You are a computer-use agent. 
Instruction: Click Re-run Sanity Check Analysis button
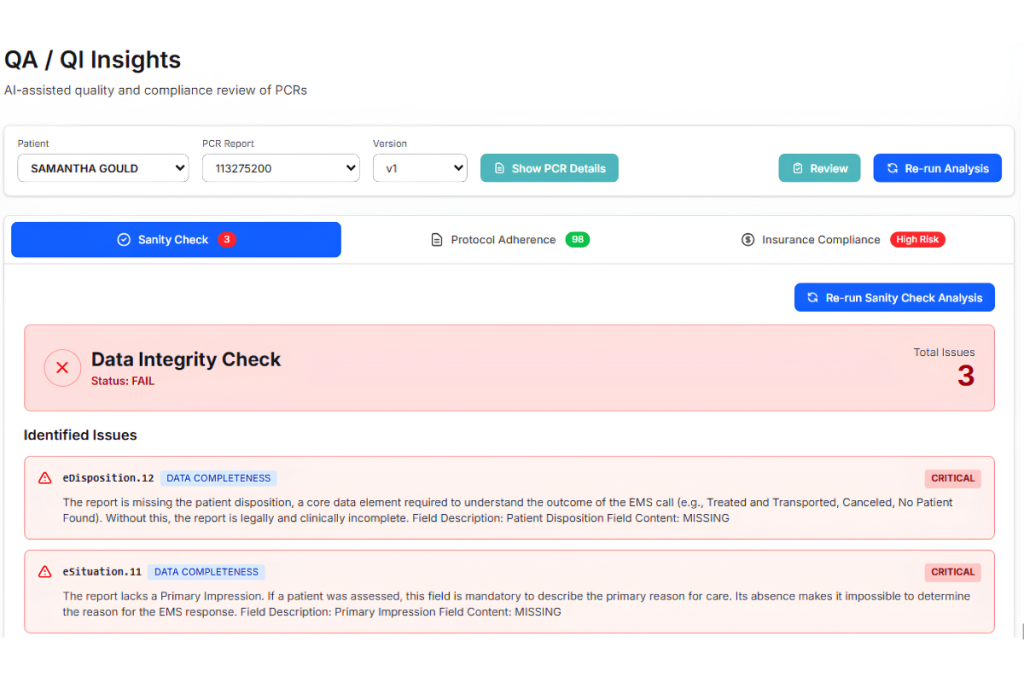click(894, 298)
